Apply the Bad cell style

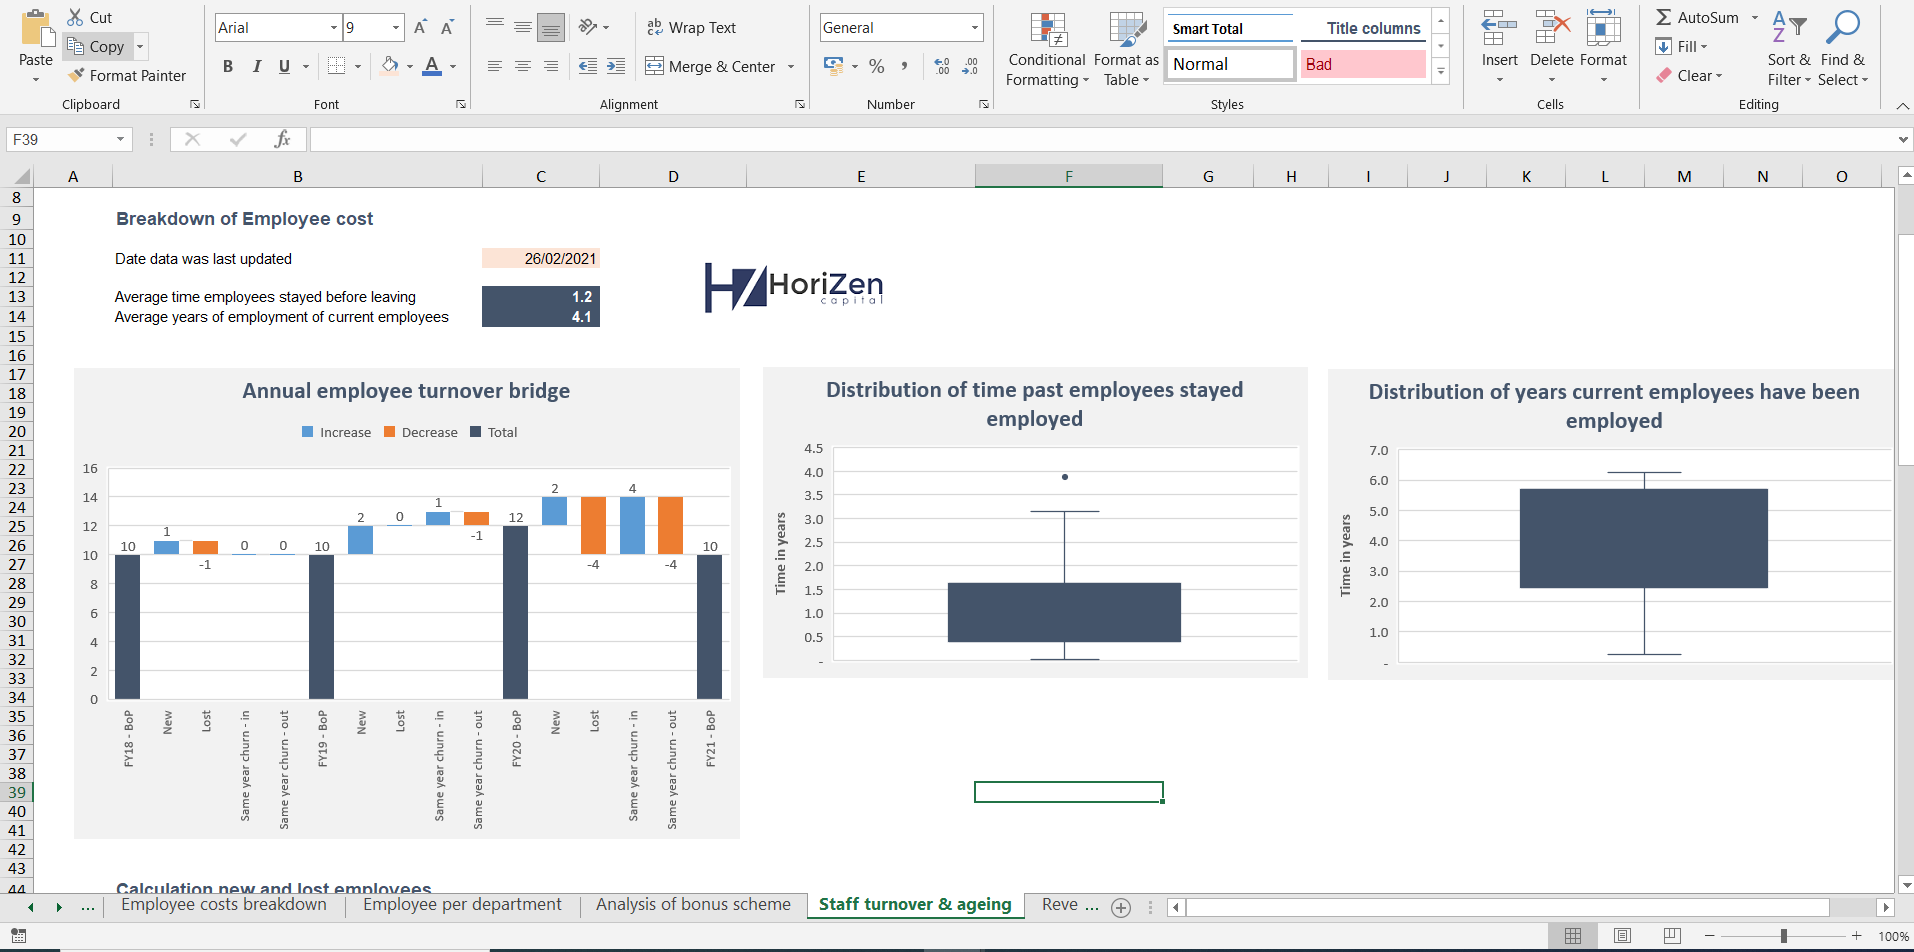(1364, 64)
